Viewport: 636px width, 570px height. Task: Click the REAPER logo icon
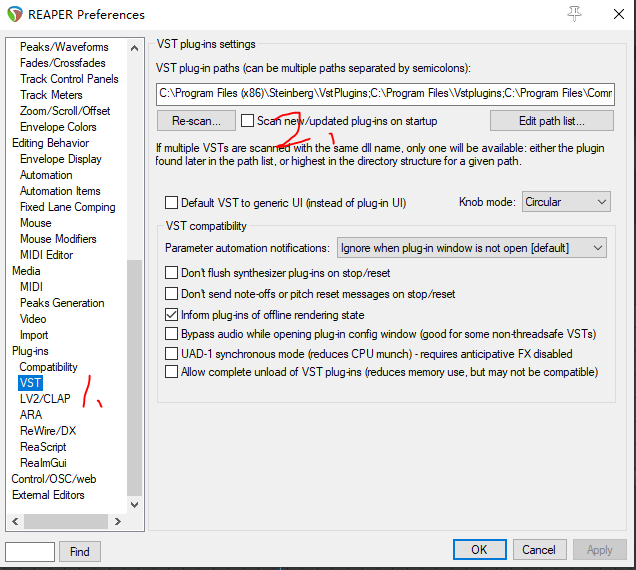tap(15, 14)
